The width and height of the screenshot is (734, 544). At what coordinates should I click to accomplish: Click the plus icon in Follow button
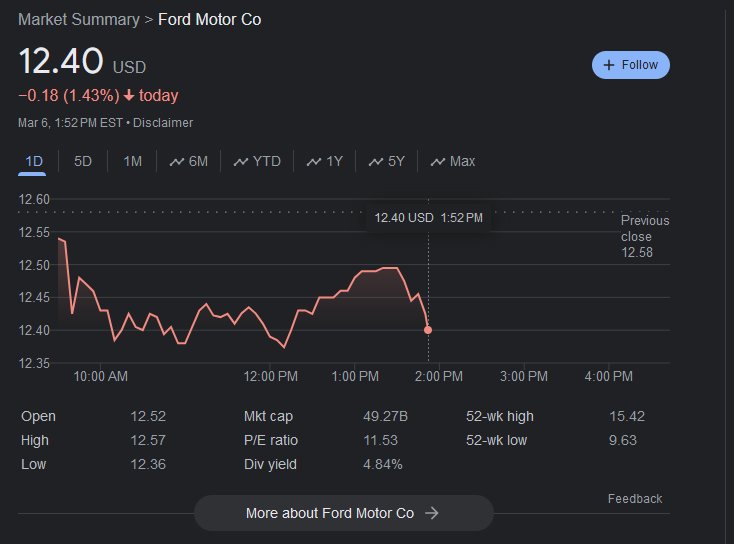609,65
